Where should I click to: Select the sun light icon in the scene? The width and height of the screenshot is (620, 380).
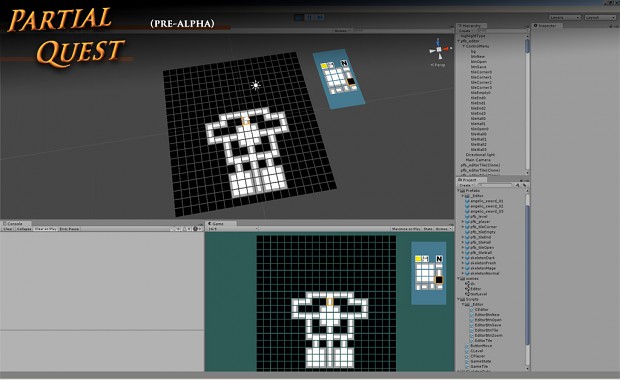[255, 85]
